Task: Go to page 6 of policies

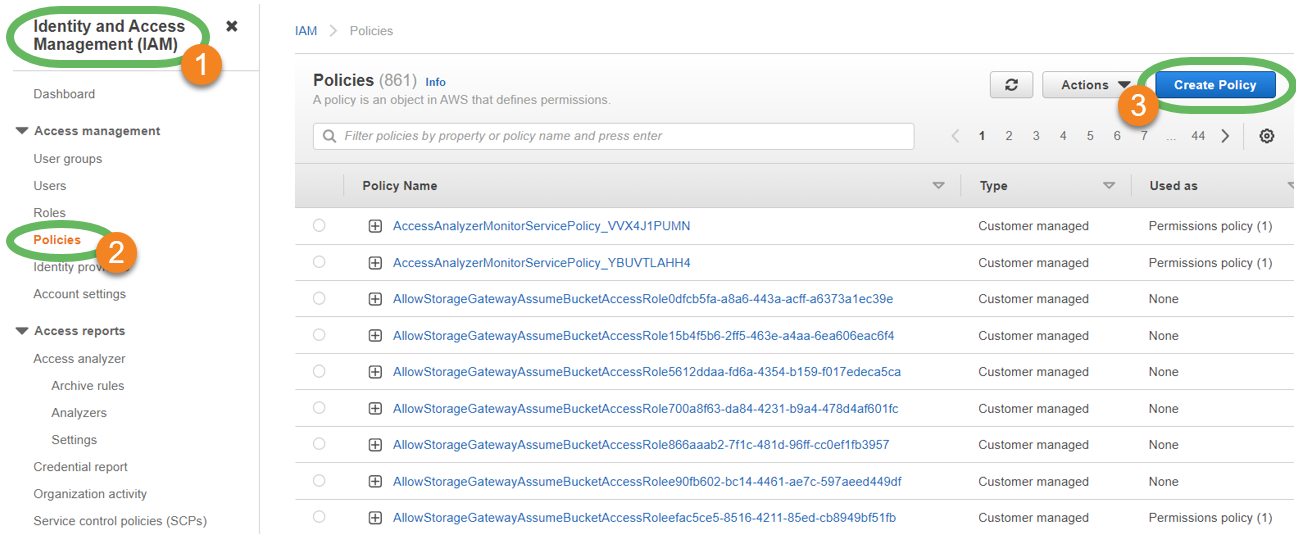Action: coord(1117,136)
